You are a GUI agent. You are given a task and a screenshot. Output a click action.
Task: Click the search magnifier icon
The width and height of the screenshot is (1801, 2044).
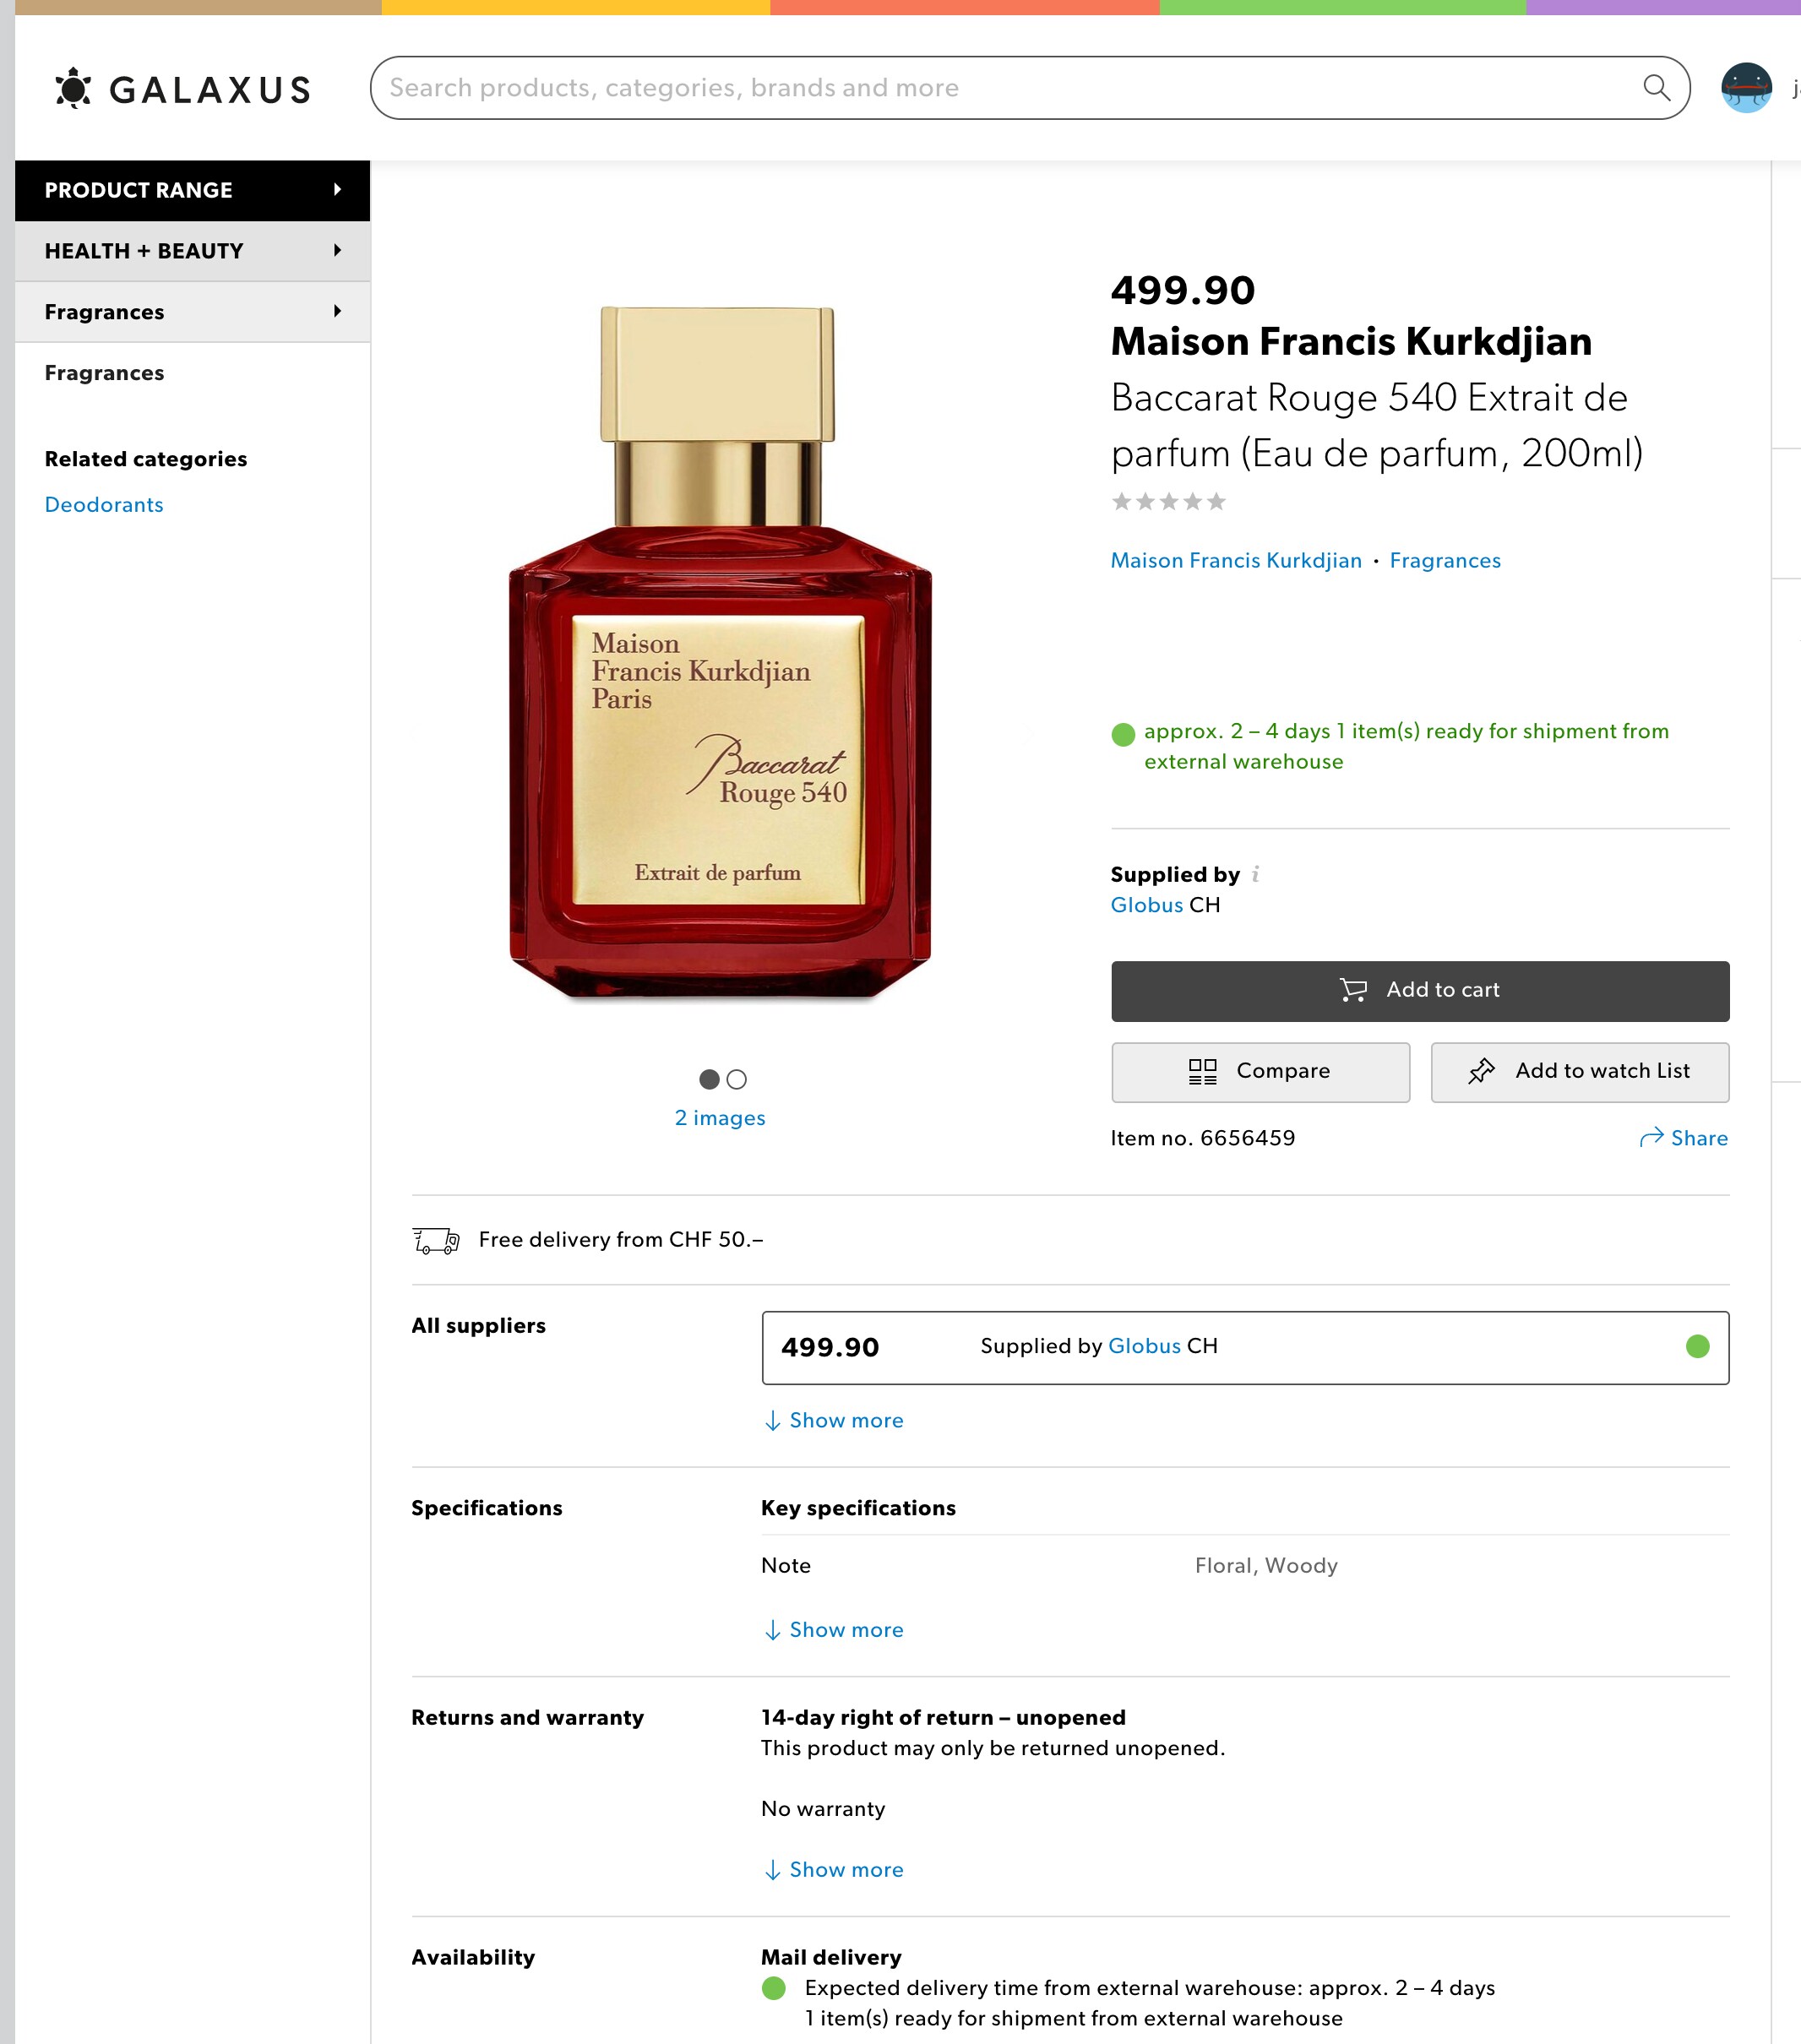1656,88
